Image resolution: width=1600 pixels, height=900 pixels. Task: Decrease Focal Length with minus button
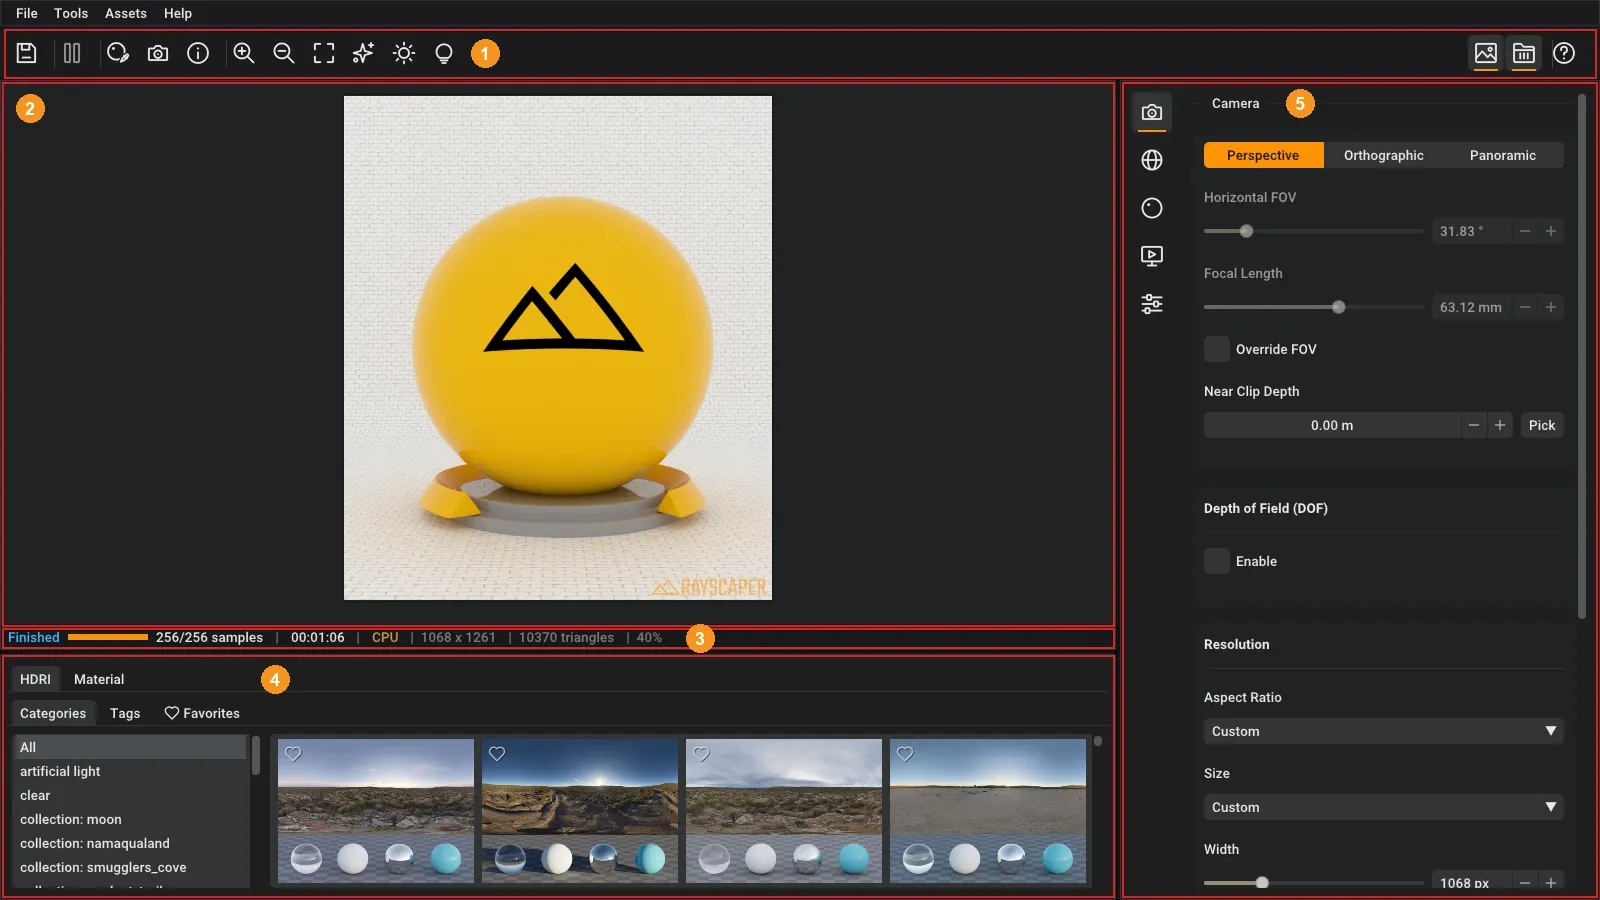(x=1525, y=307)
